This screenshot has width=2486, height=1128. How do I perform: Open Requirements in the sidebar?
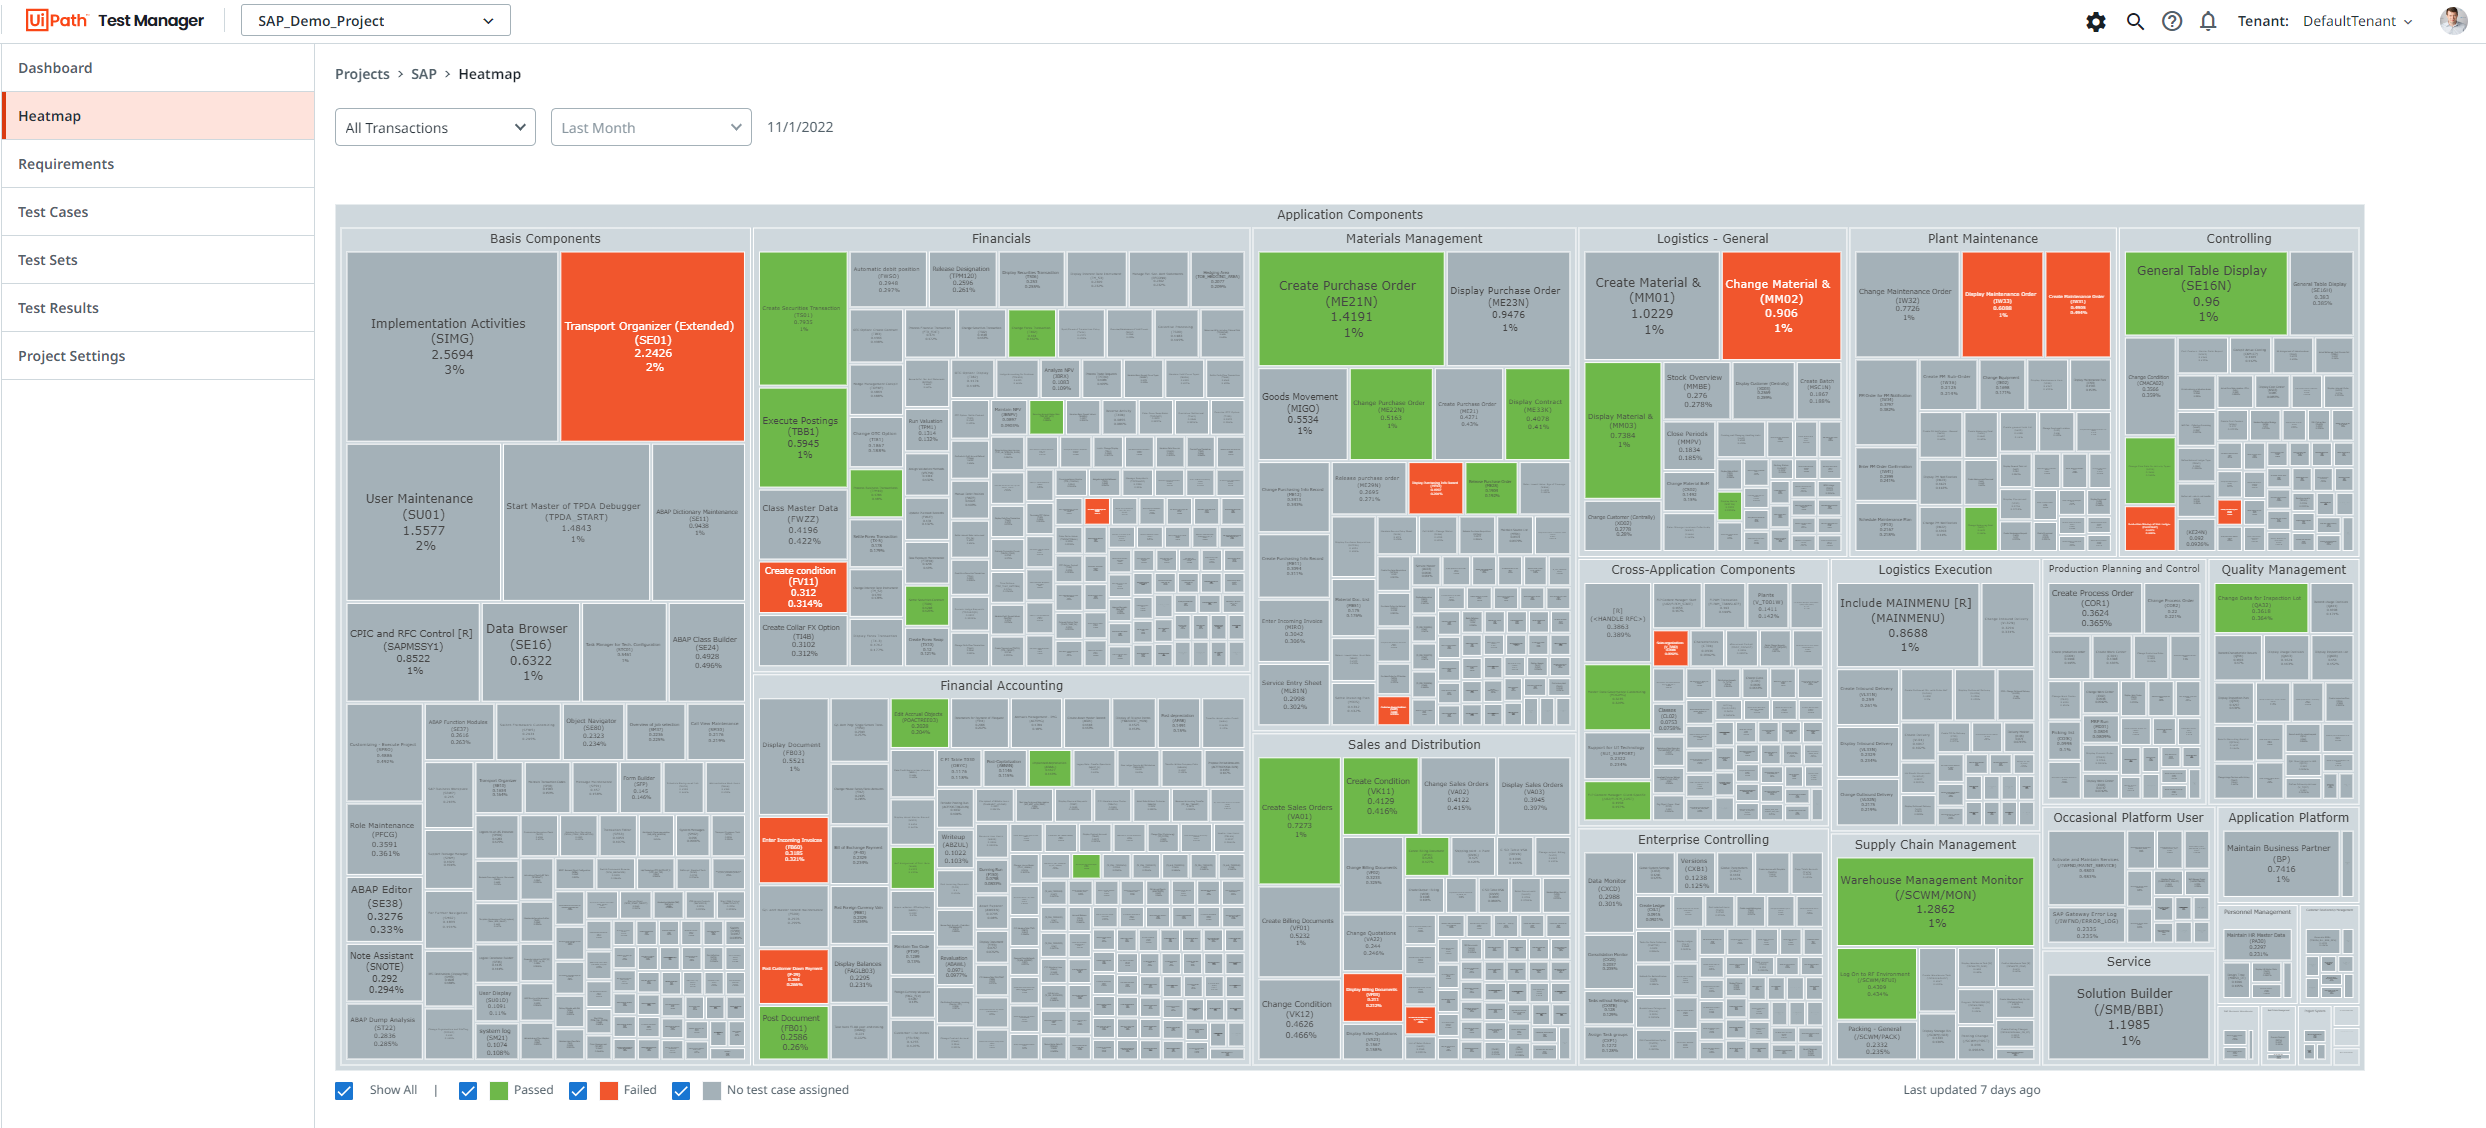click(158, 164)
